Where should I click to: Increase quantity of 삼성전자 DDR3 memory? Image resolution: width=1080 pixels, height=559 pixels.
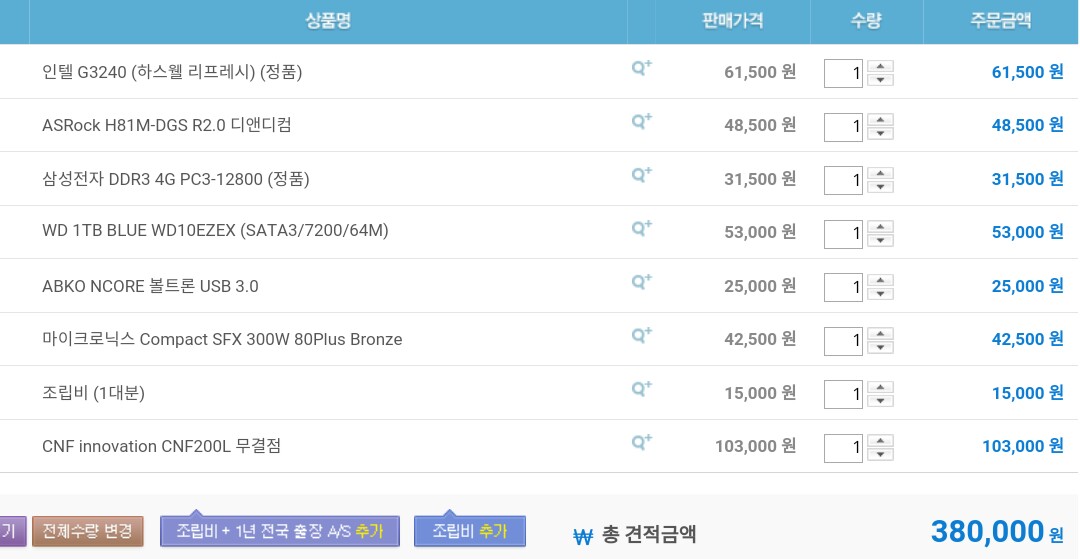[x=880, y=173]
